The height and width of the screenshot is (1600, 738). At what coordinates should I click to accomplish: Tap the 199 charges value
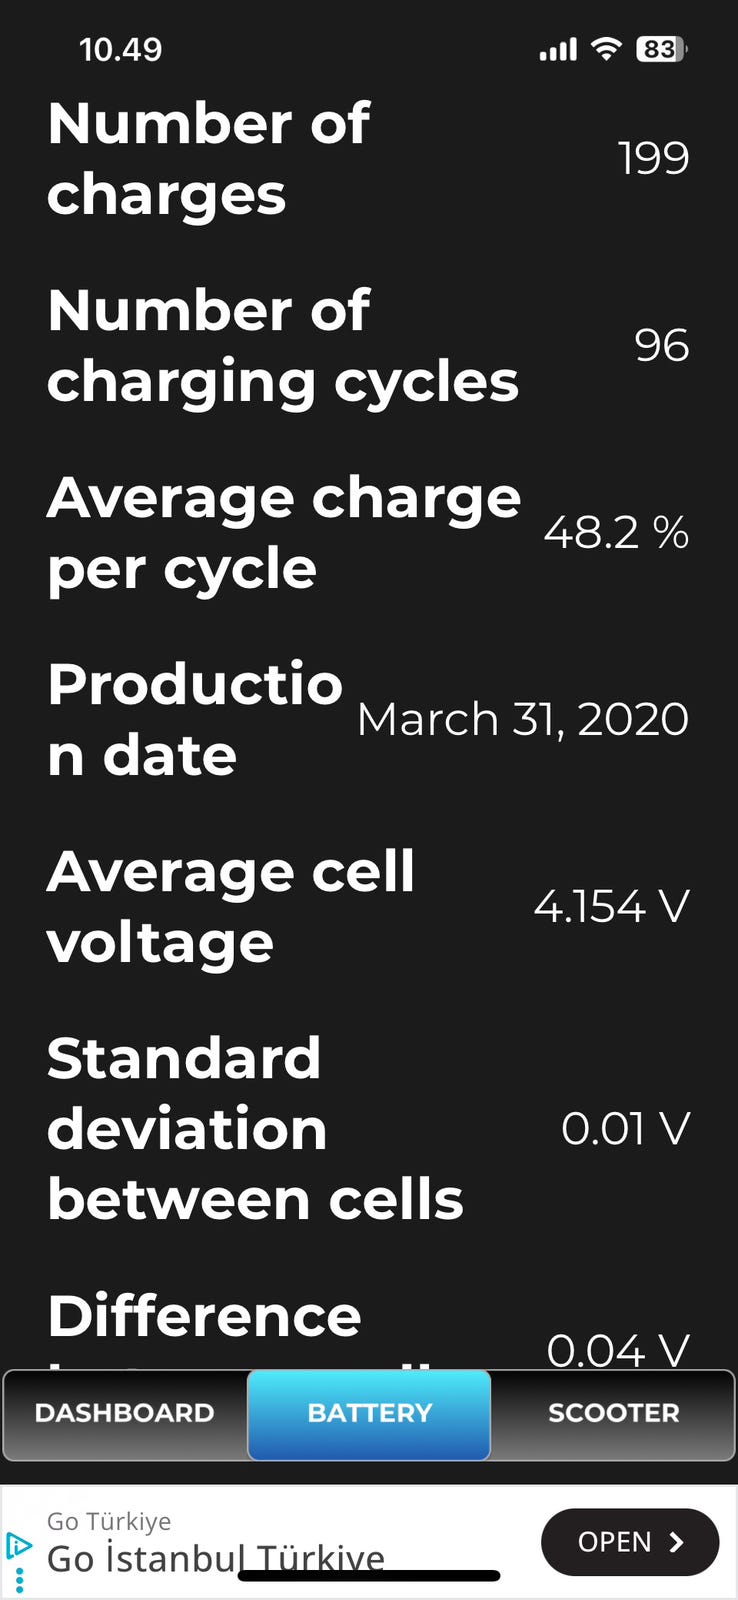coord(653,158)
